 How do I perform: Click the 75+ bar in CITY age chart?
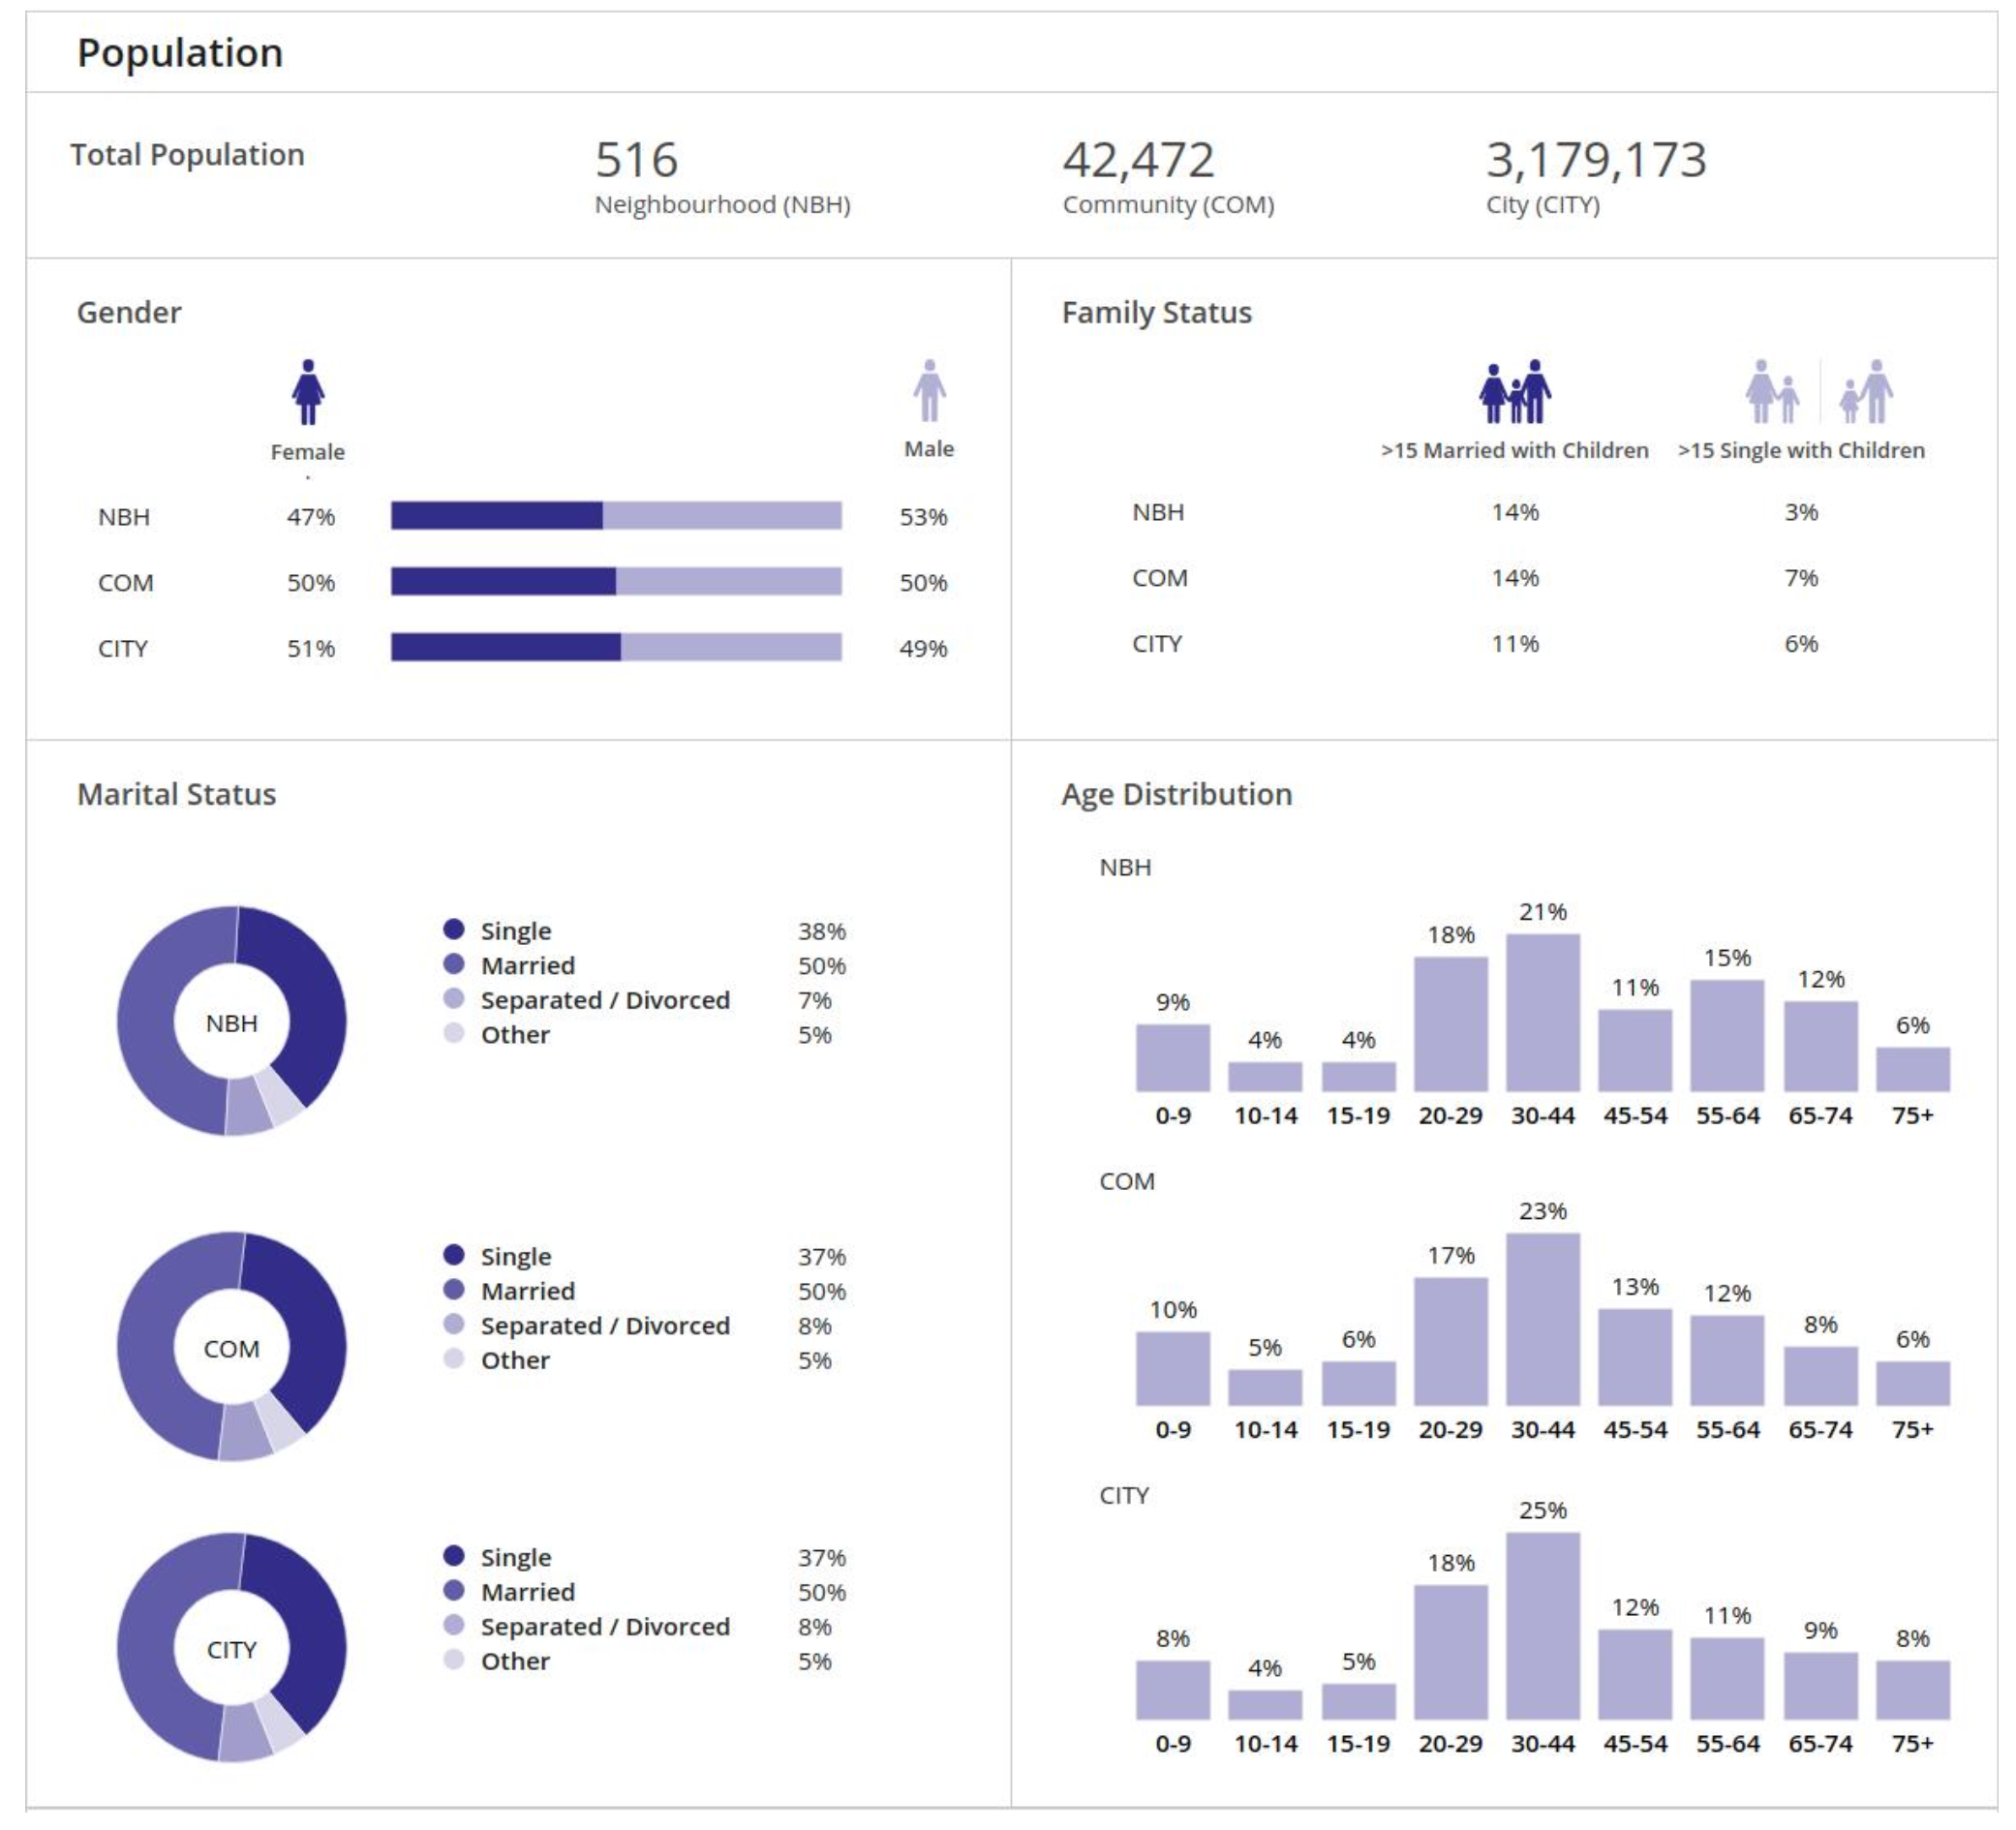[1912, 1689]
